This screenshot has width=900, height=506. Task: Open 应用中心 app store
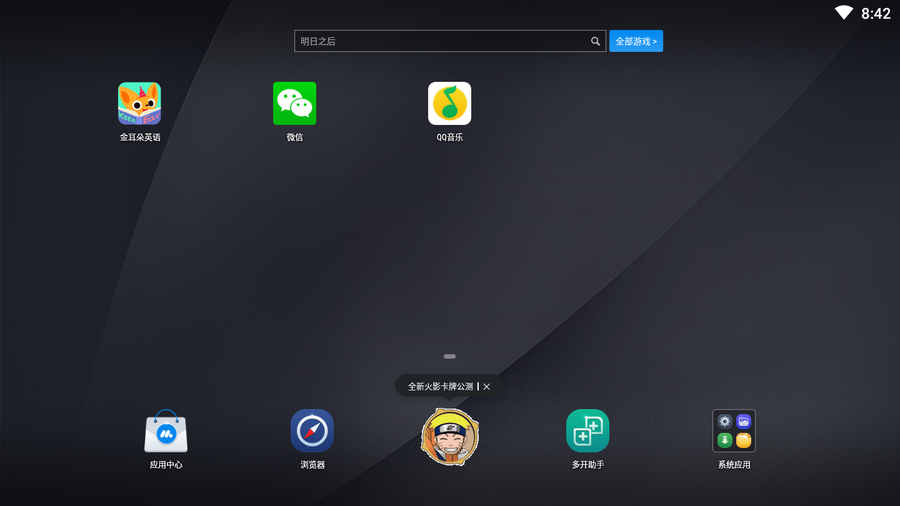(x=166, y=432)
